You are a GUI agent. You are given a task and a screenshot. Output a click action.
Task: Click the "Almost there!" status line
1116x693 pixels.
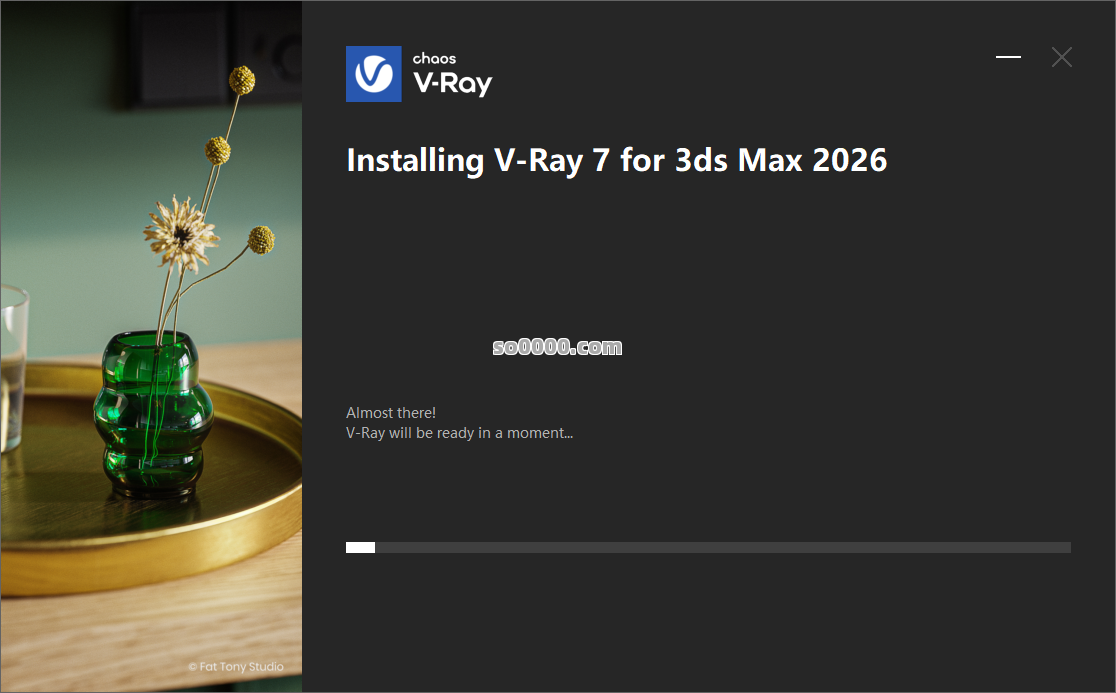click(x=391, y=413)
